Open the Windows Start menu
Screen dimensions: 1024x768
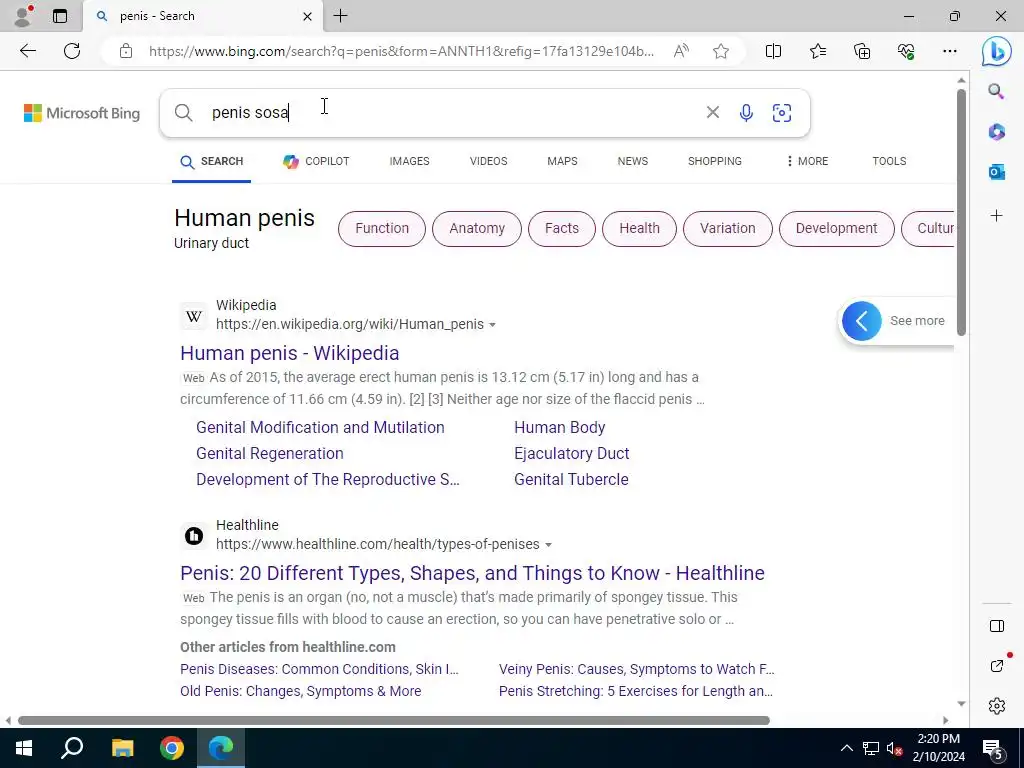coord(24,748)
